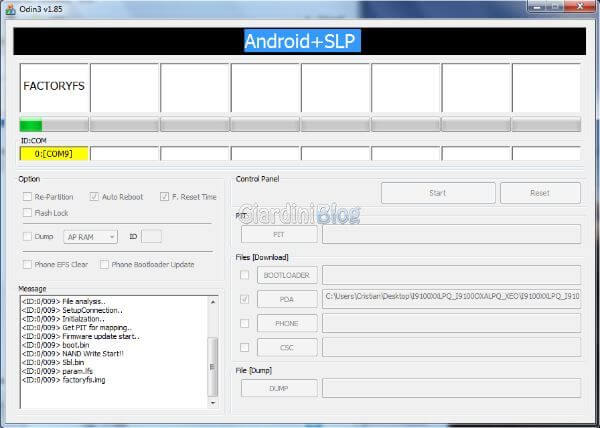Click the PIT file button
Image resolution: width=600 pixels, height=428 pixels.
[x=279, y=234]
